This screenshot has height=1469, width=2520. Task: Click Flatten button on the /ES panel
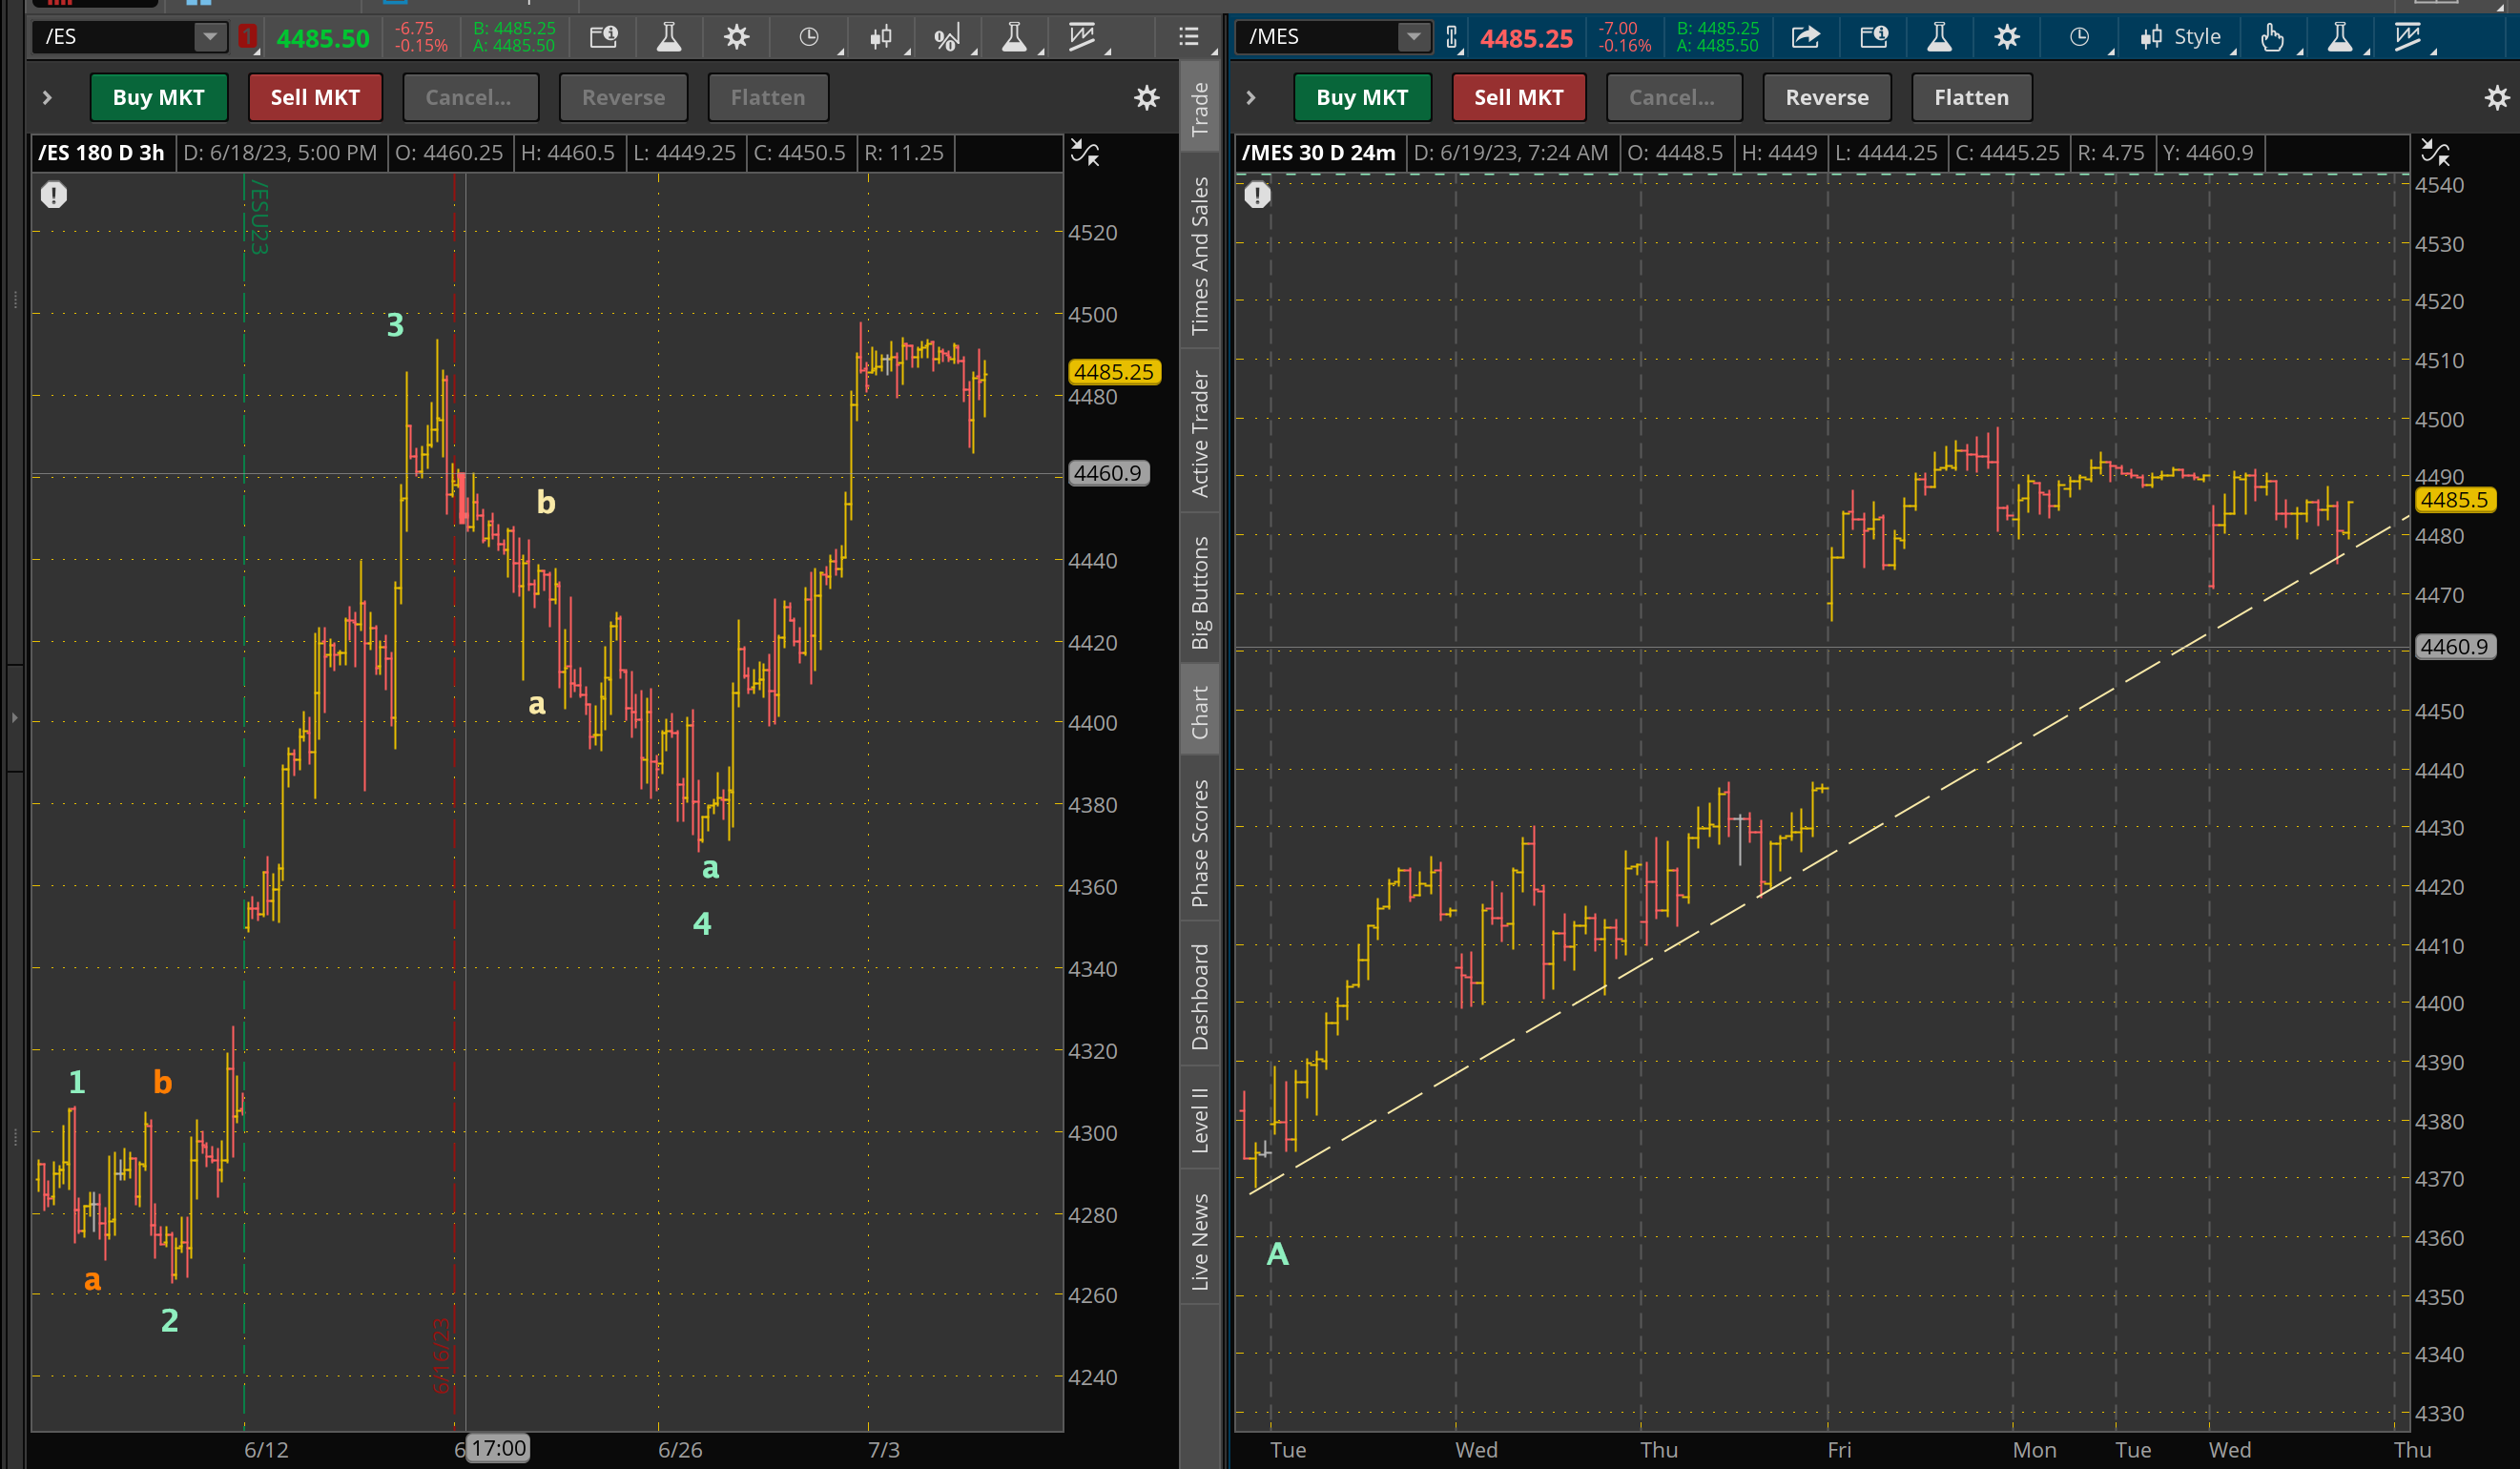point(768,97)
